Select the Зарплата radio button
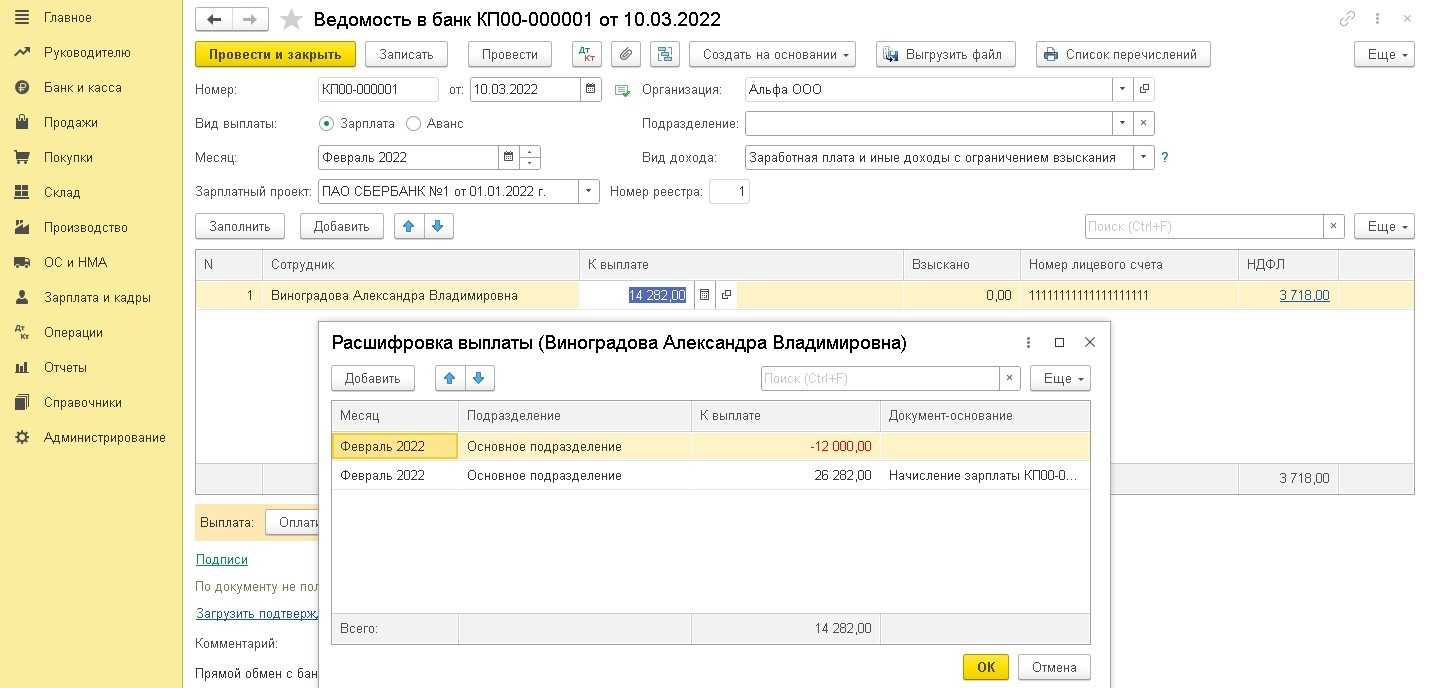Screen dimensions: 1430x688 click(326, 123)
